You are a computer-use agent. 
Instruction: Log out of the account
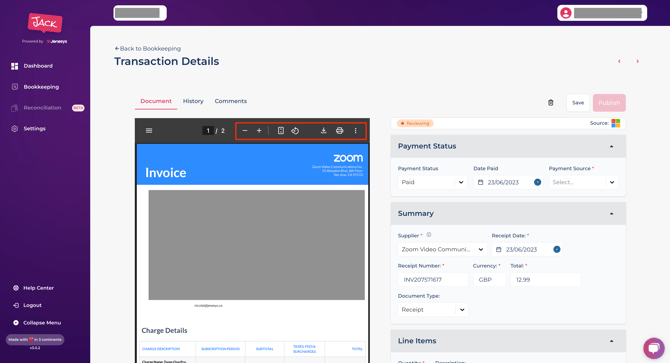click(x=32, y=305)
